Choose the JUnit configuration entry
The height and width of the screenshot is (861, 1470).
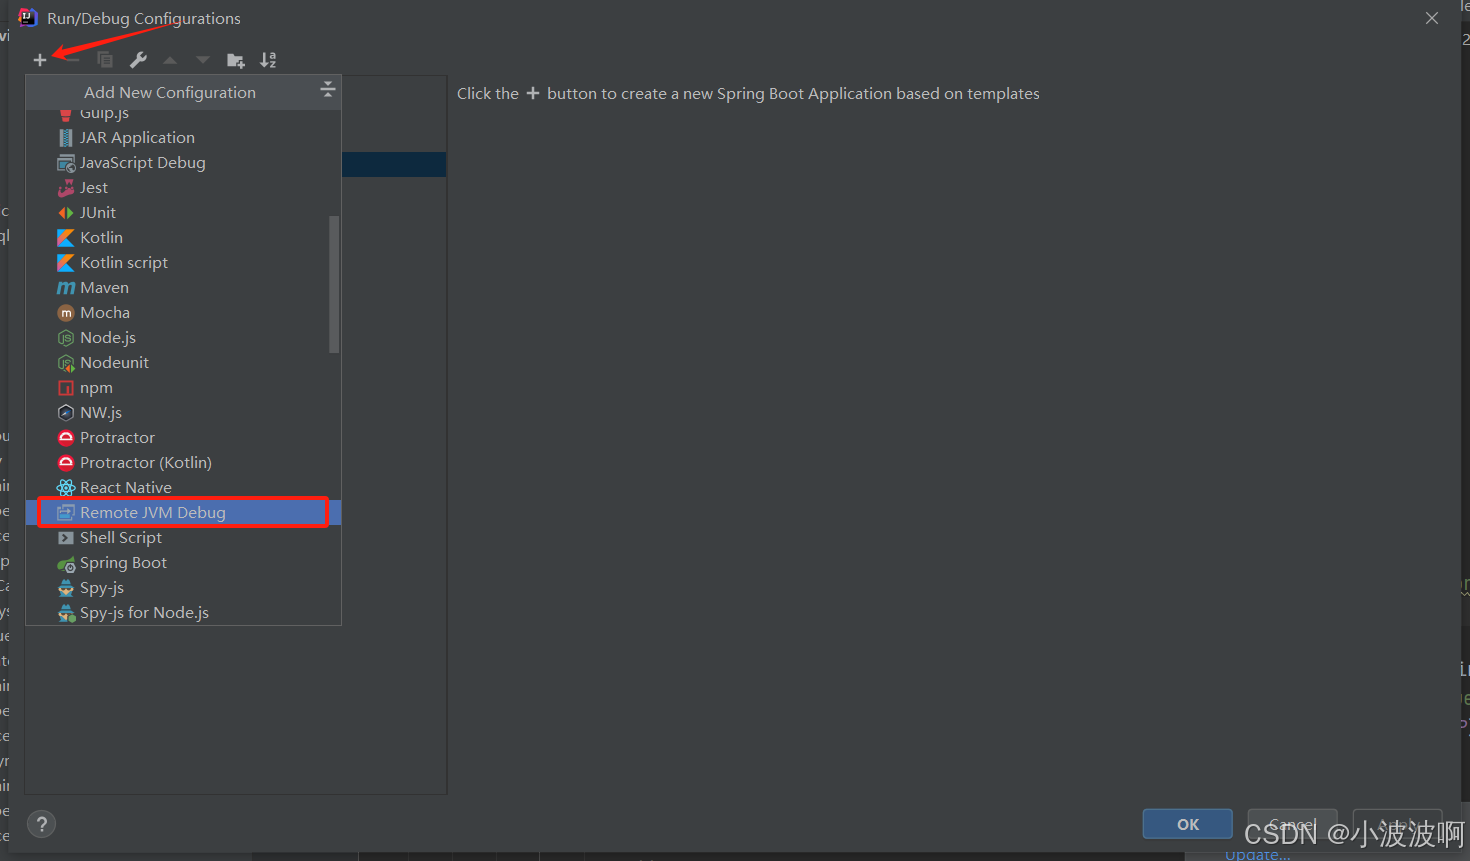pos(183,212)
